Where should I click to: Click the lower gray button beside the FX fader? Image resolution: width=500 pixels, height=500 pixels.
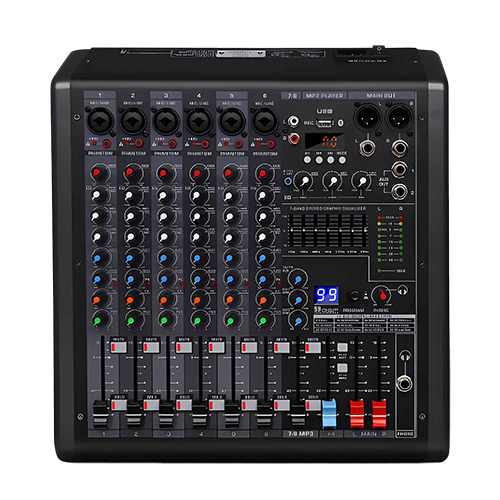pos(342,368)
